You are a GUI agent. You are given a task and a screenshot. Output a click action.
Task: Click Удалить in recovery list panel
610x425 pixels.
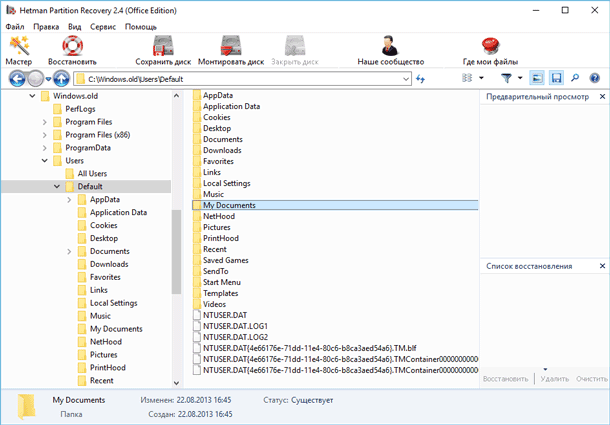[x=554, y=379]
